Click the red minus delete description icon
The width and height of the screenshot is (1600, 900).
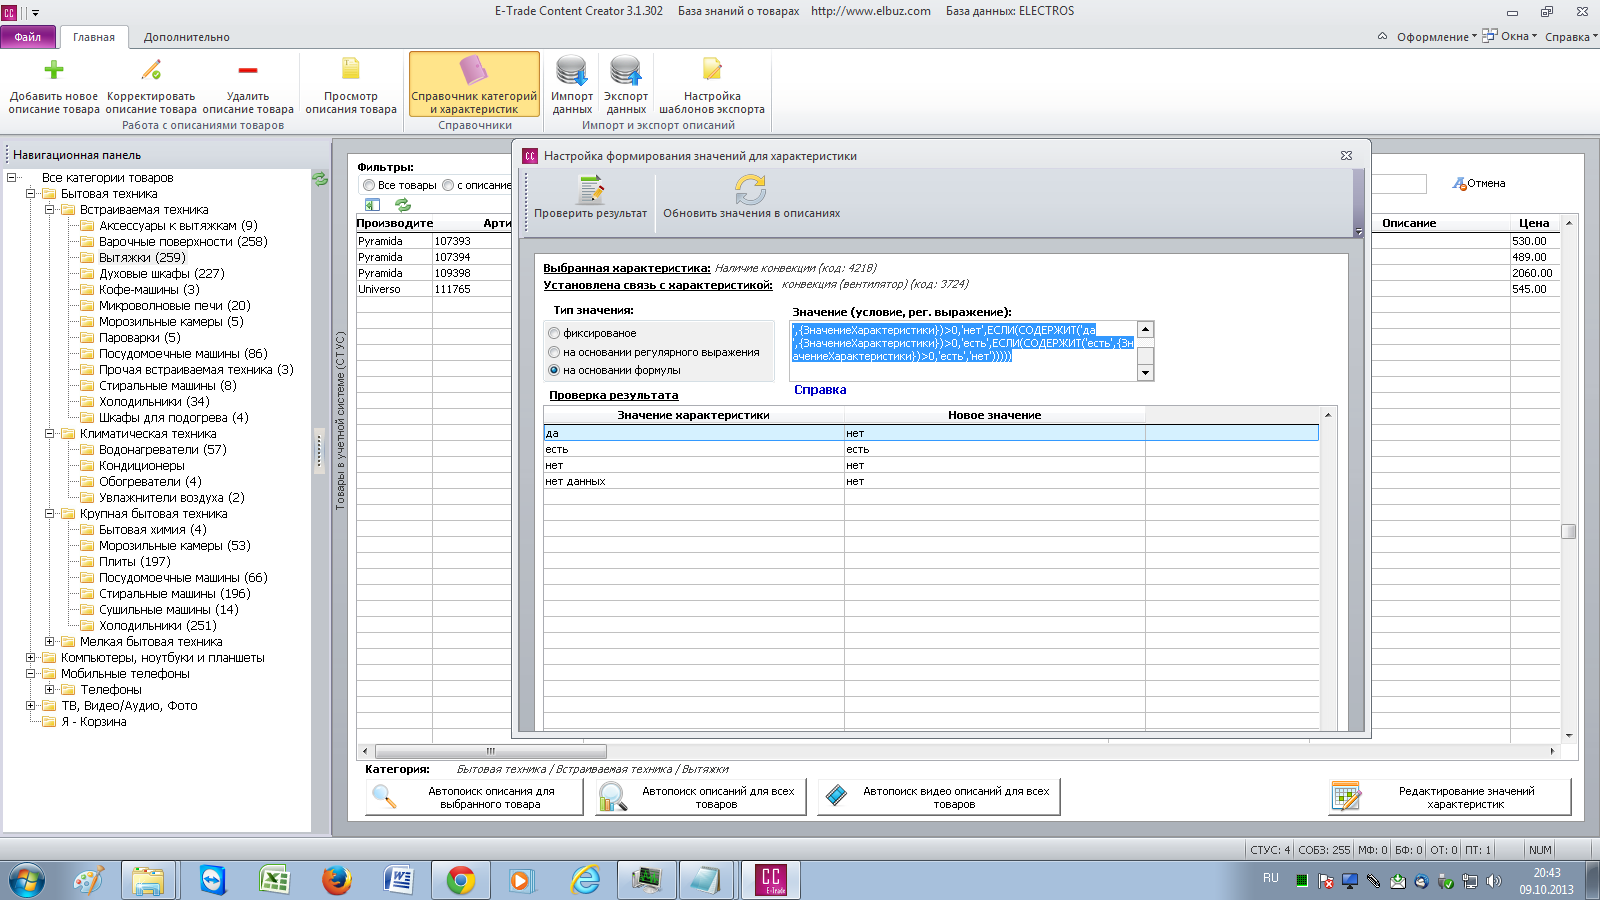(x=248, y=70)
